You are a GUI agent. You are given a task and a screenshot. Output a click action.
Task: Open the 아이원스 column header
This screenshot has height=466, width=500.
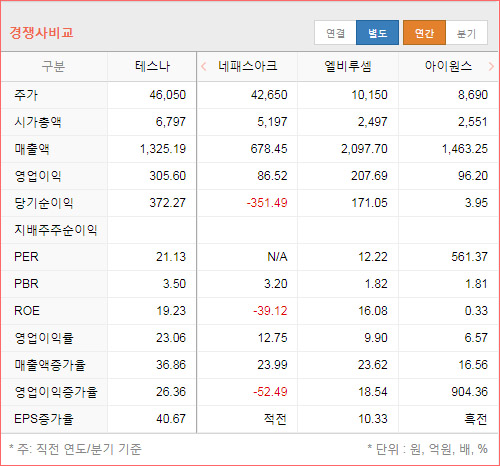(448, 66)
